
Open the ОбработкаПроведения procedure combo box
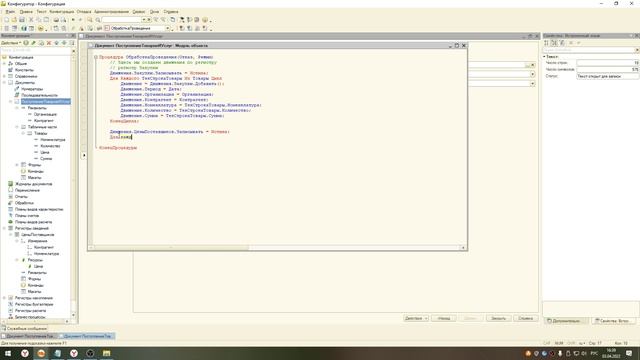137,28
